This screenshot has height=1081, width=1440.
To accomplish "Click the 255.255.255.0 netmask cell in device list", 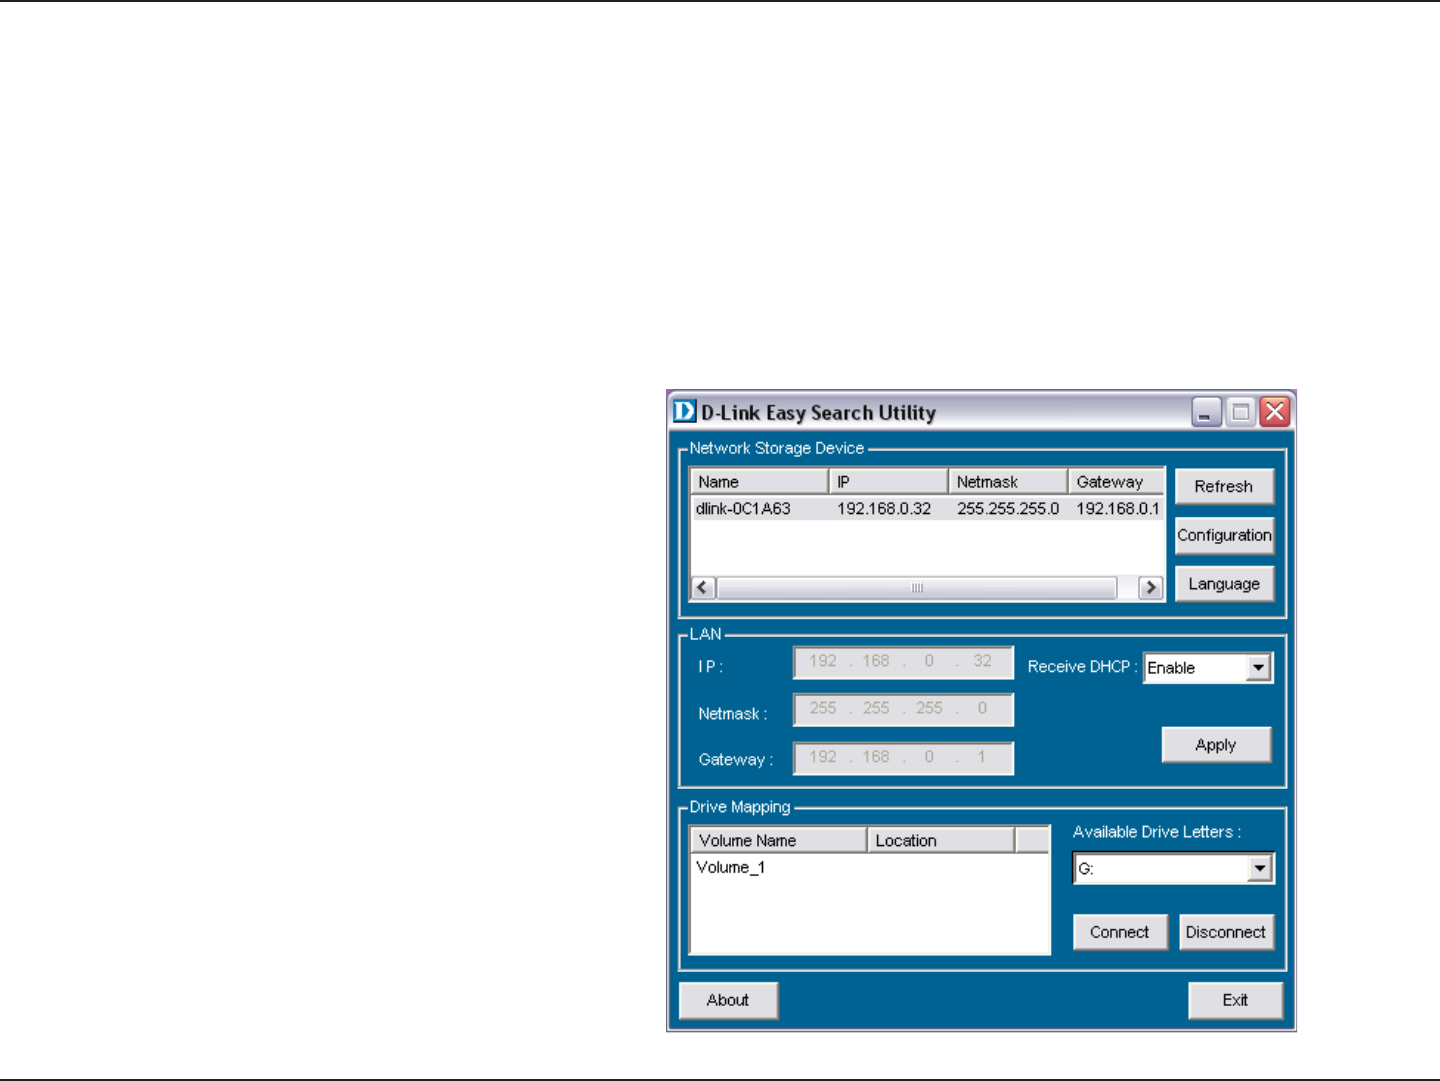I will point(1008,509).
